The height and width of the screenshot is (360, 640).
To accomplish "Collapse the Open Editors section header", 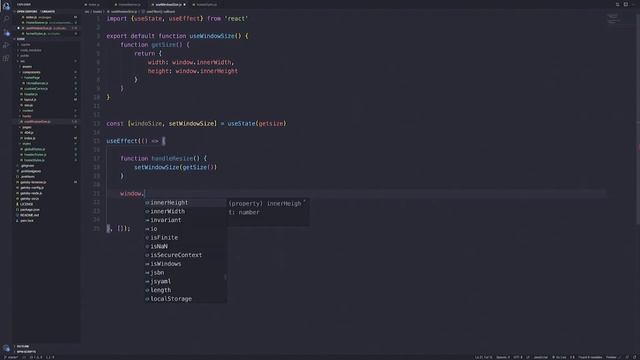I will (x=47, y=11).
